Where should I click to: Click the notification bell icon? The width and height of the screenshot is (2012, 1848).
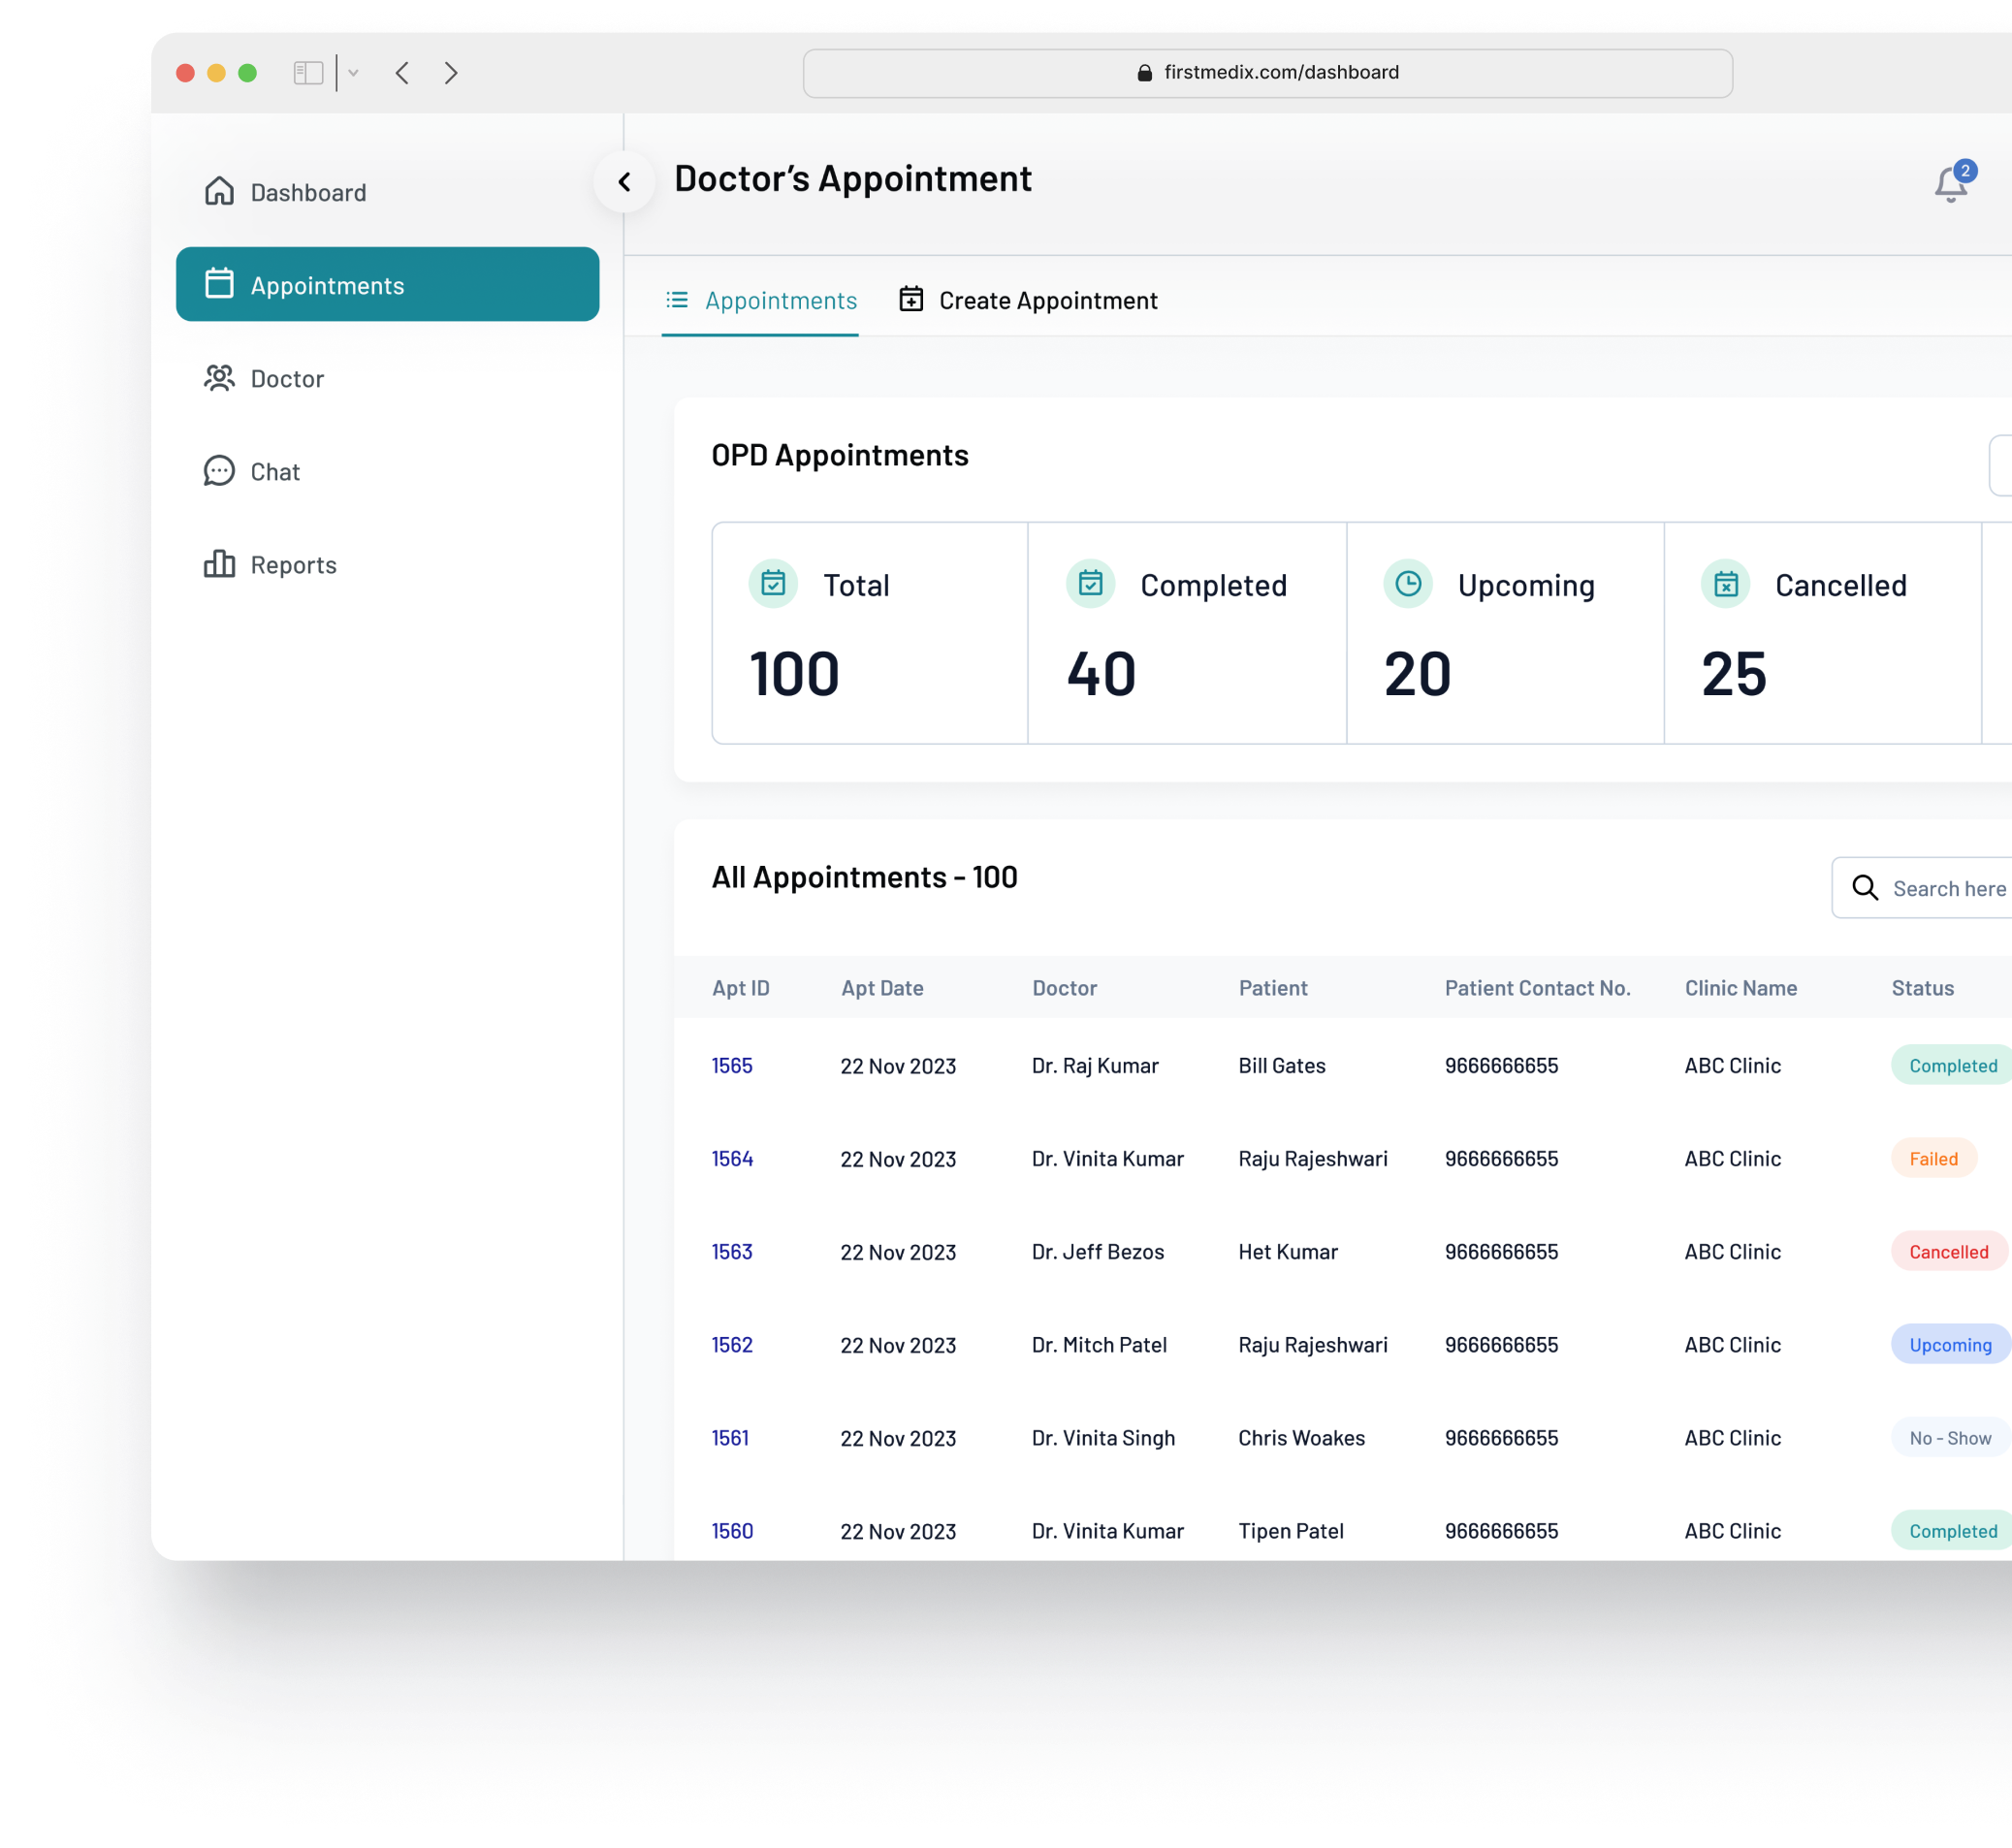tap(1950, 185)
